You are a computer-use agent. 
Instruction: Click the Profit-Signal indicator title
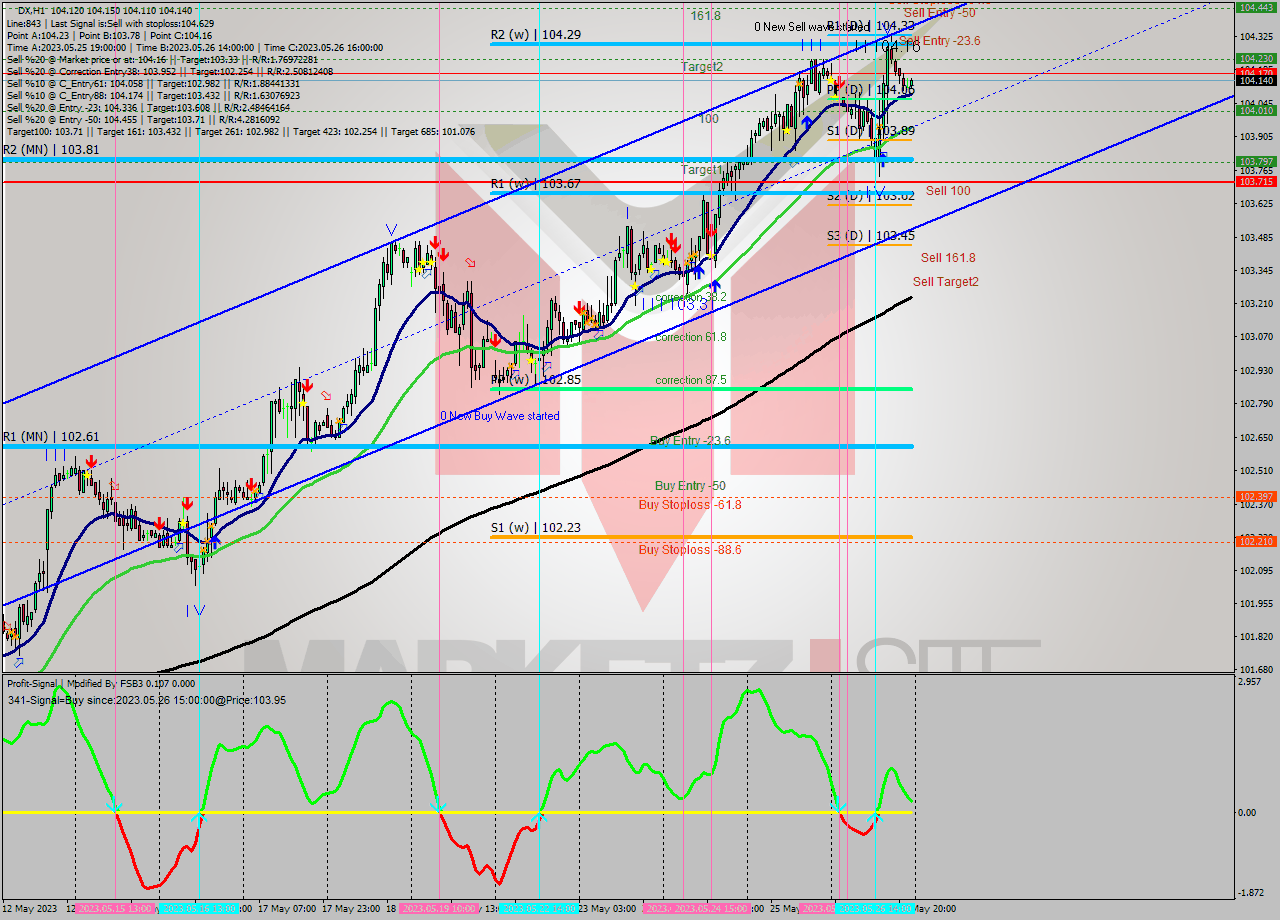pyautogui.click(x=102, y=684)
